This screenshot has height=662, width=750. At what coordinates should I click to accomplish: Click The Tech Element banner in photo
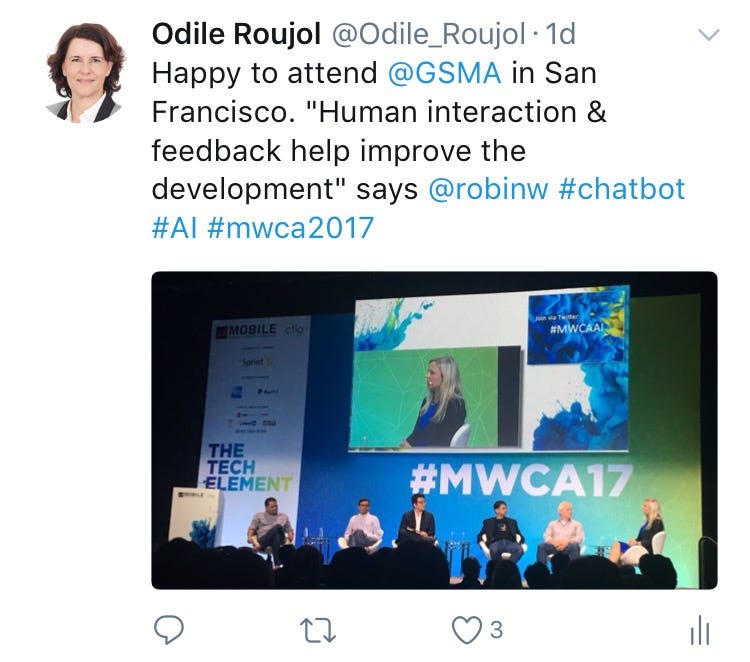click(x=249, y=467)
